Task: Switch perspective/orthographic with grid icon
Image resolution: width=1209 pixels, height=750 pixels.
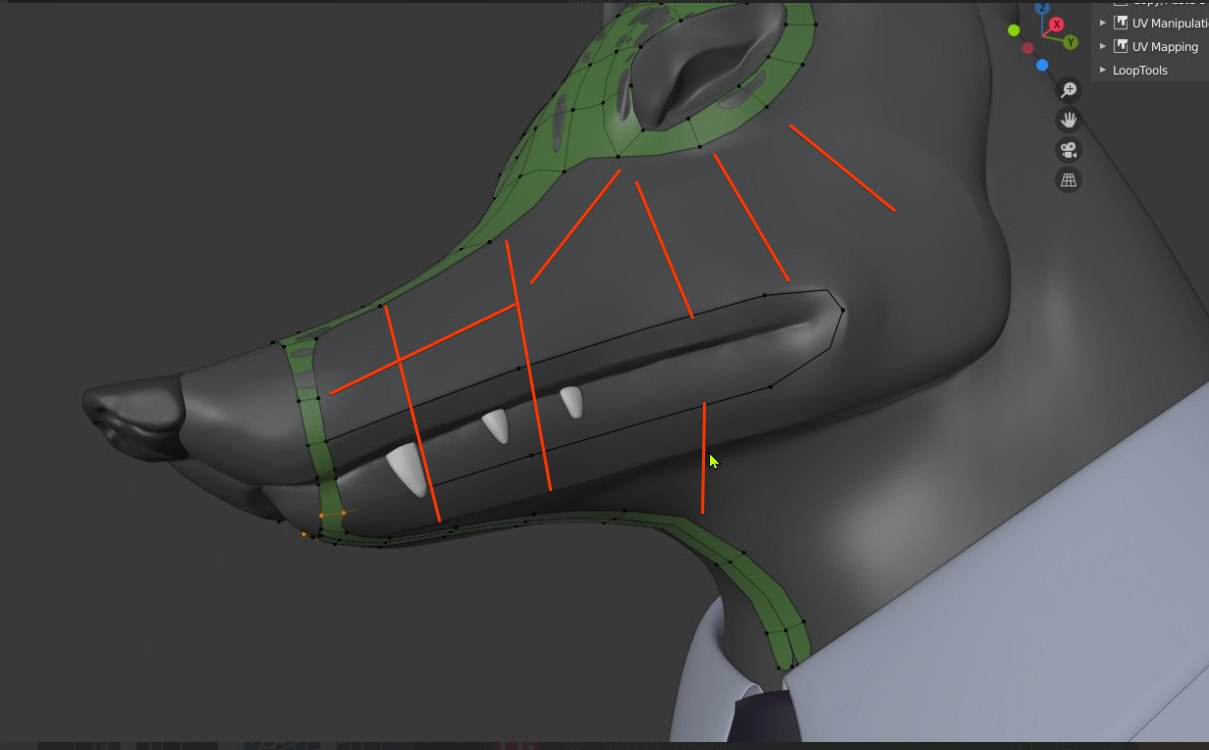Action: [1069, 180]
